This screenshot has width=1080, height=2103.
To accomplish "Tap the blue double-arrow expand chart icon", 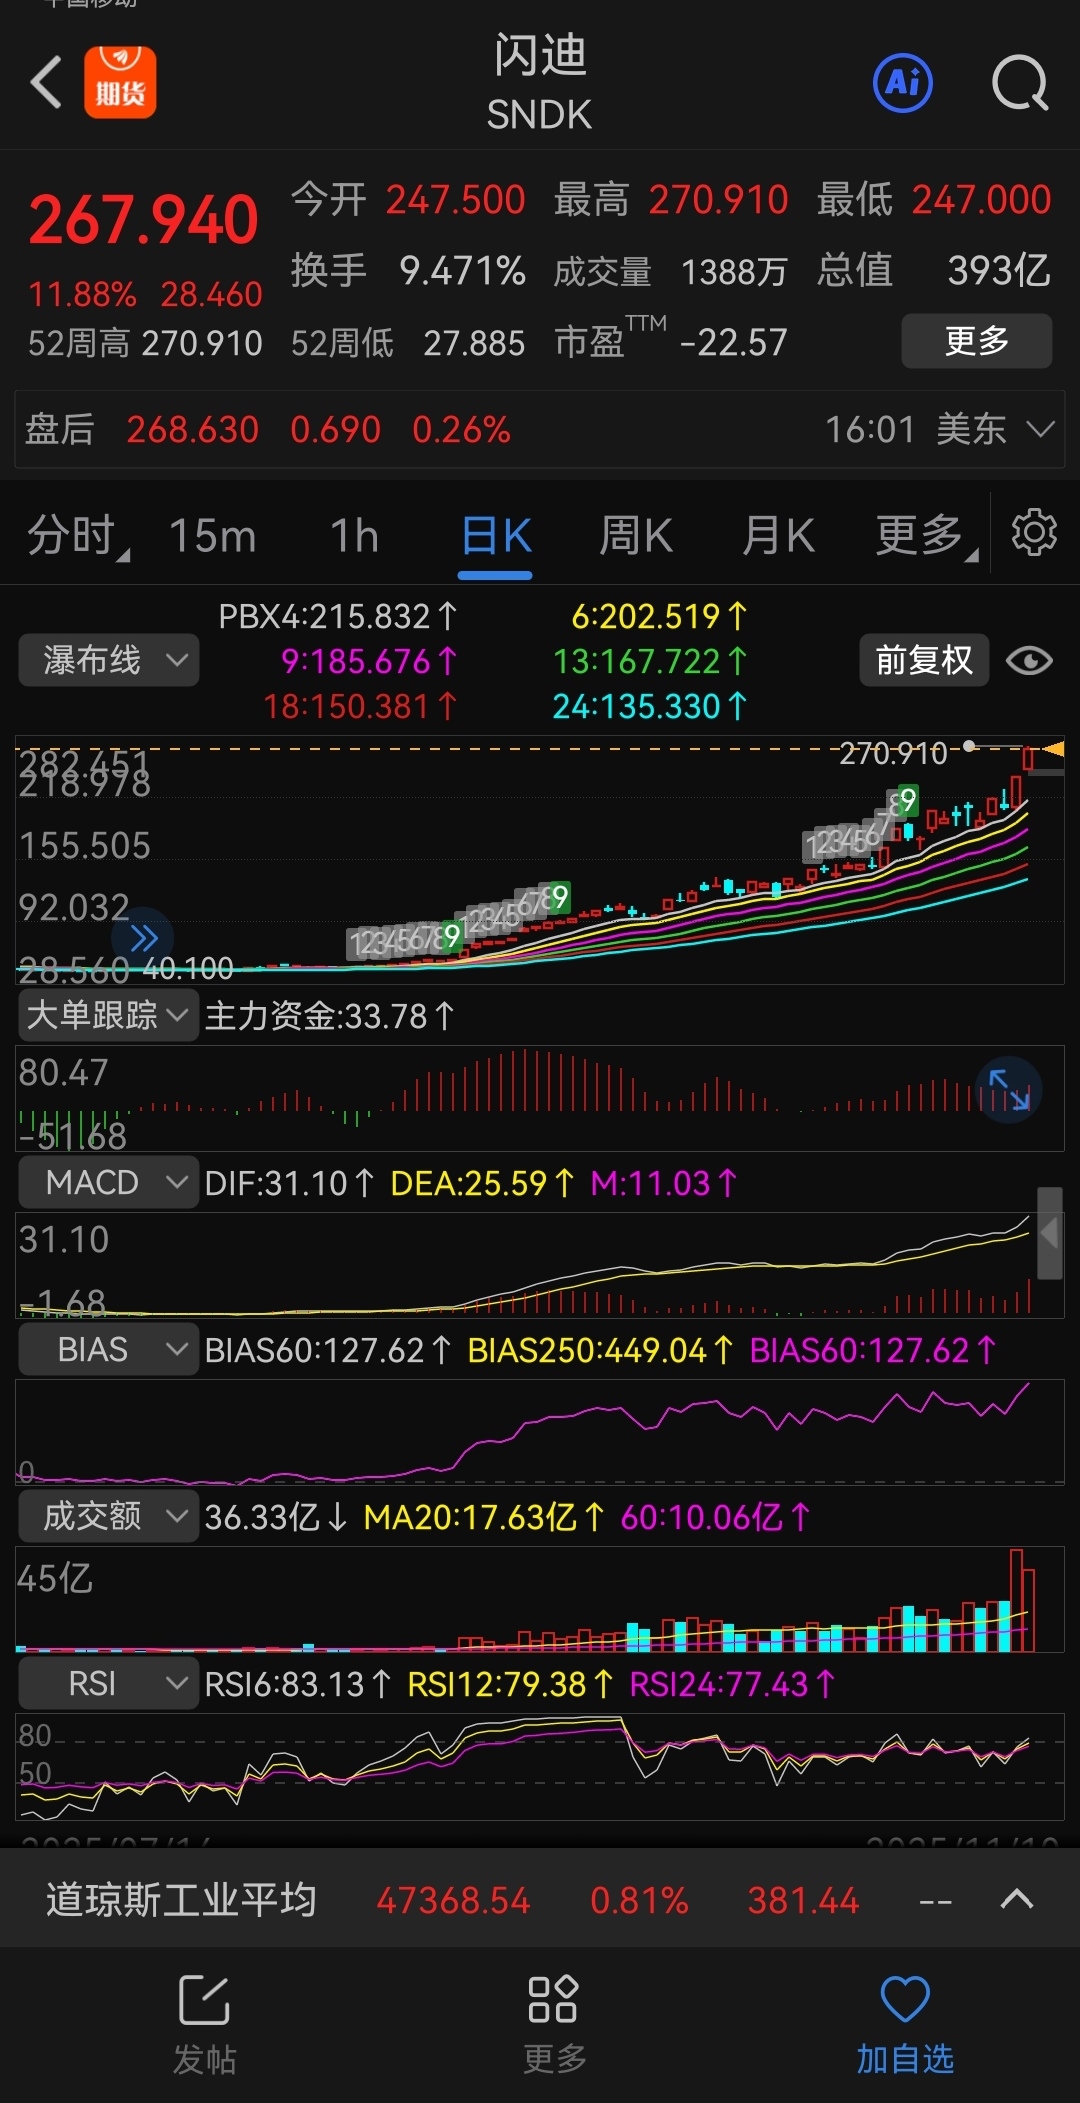I will pyautogui.click(x=144, y=938).
